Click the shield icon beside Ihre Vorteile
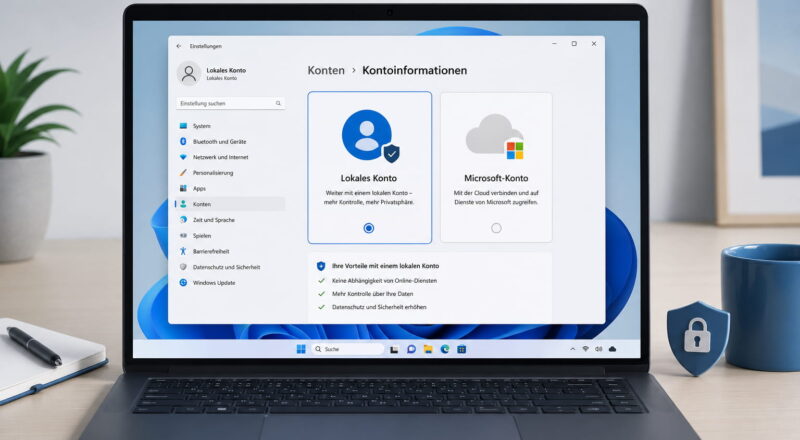Image resolution: width=800 pixels, height=440 pixels. point(321,266)
